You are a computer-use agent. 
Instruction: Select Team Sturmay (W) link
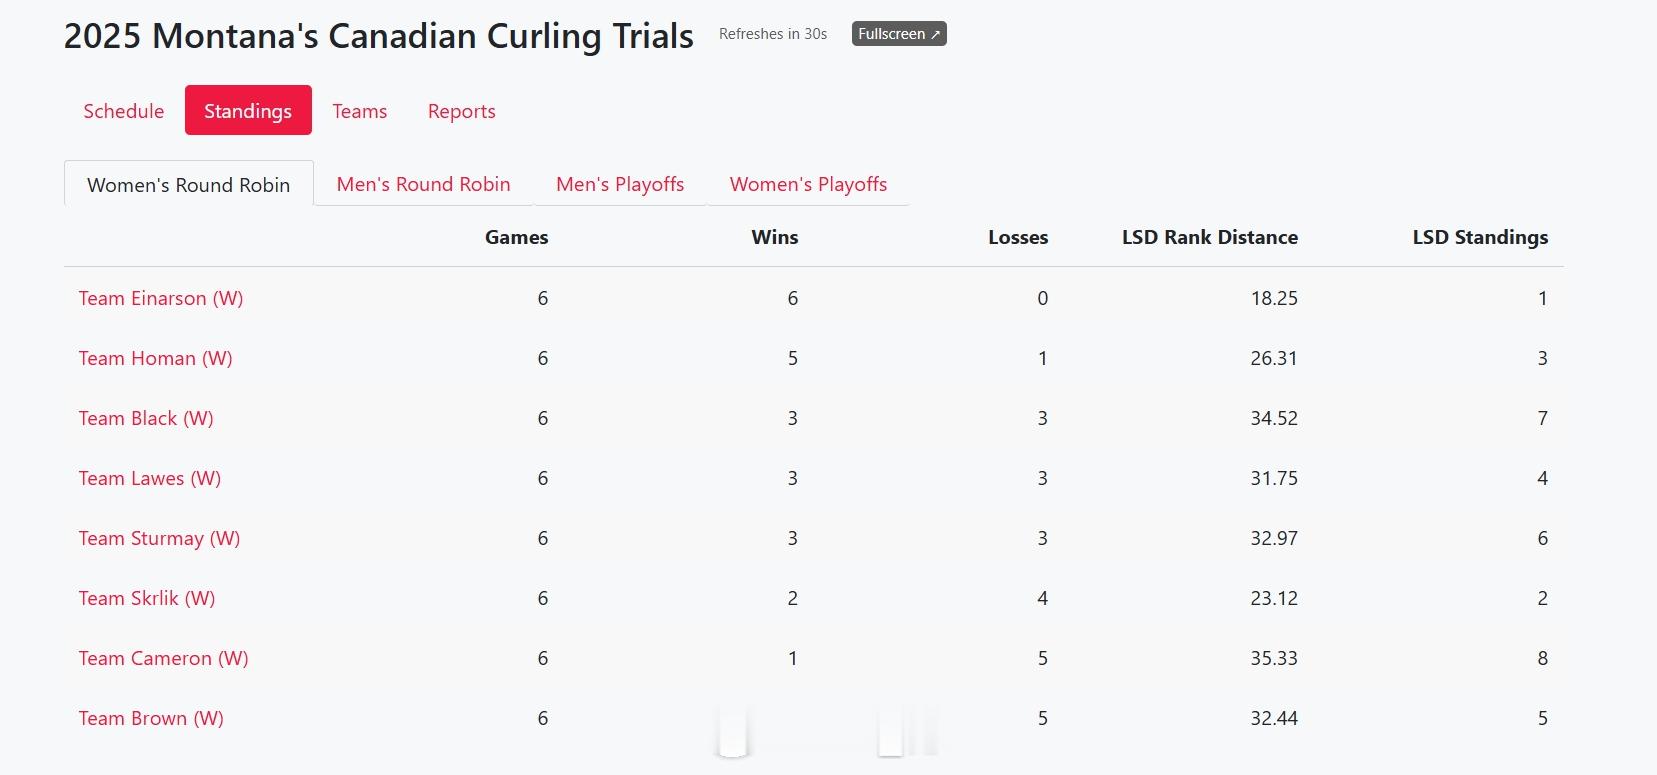point(159,538)
